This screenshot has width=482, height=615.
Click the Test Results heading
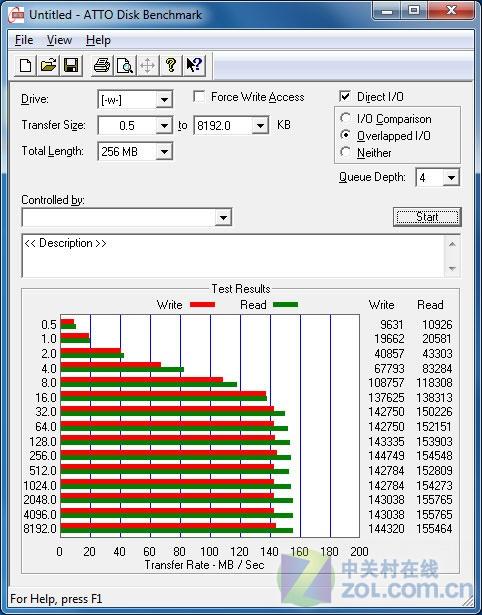pyautogui.click(x=241, y=289)
